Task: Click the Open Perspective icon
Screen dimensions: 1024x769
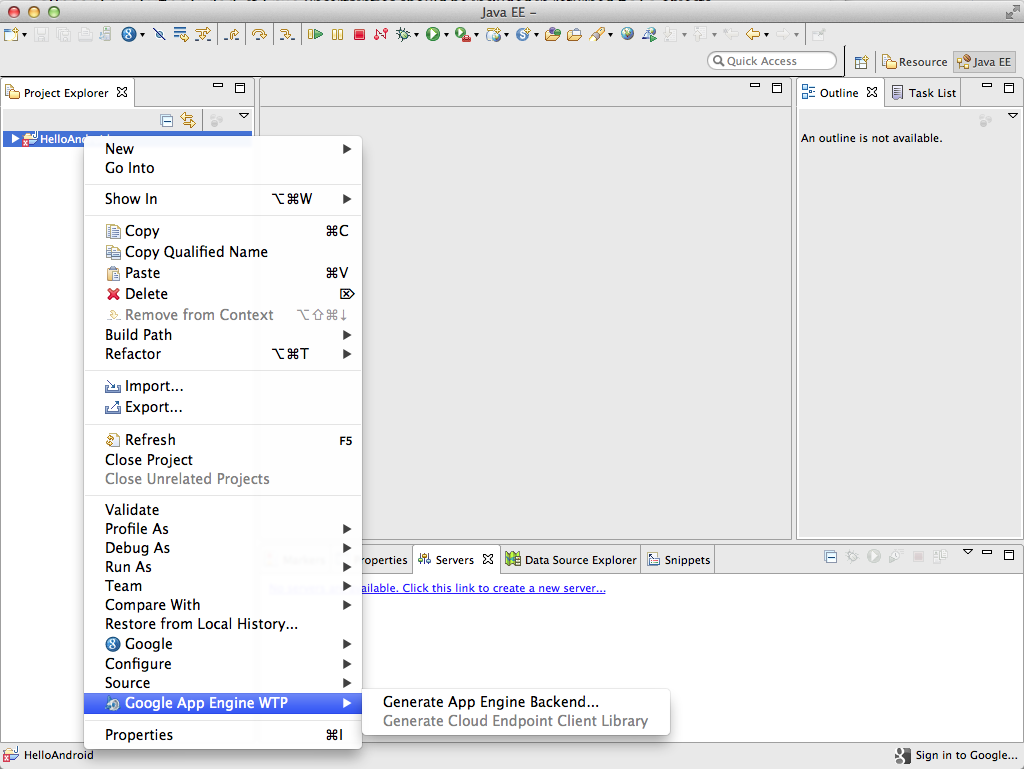Action: (x=861, y=62)
